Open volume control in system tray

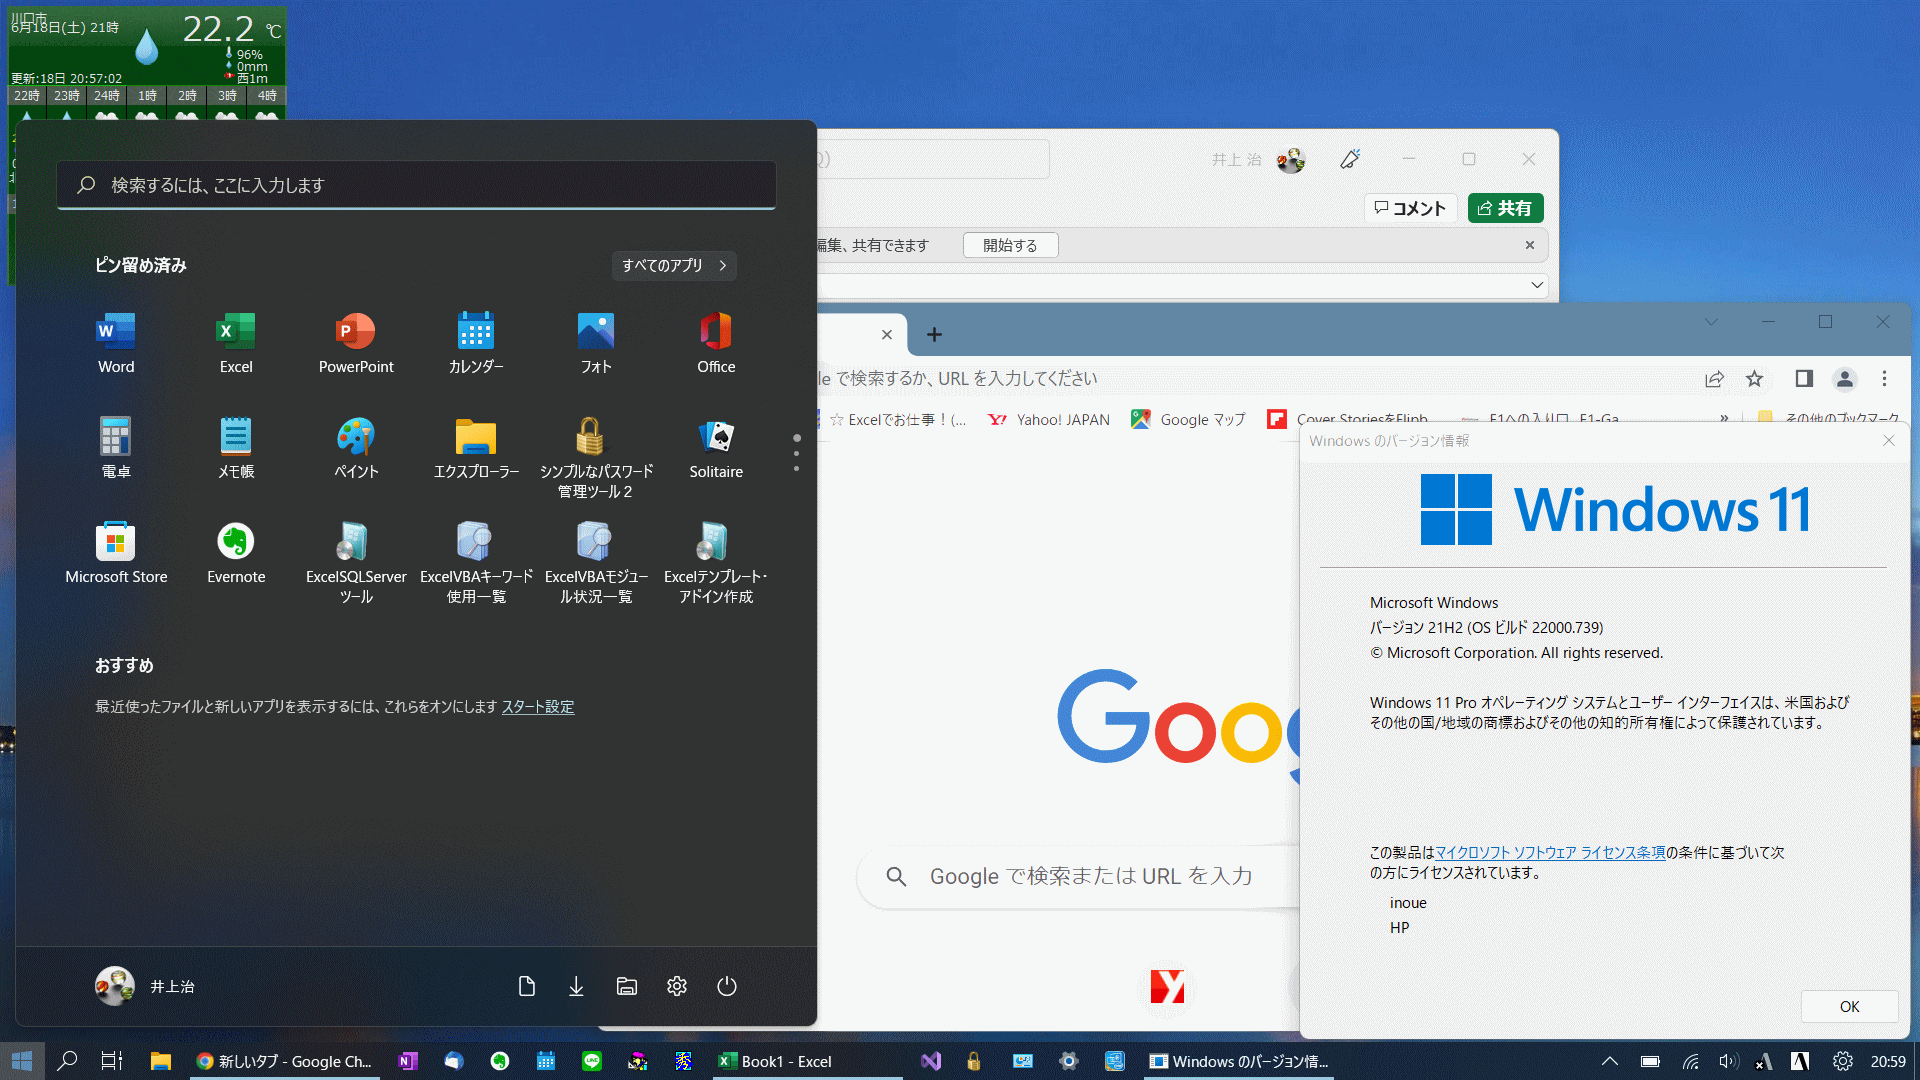(1727, 1061)
